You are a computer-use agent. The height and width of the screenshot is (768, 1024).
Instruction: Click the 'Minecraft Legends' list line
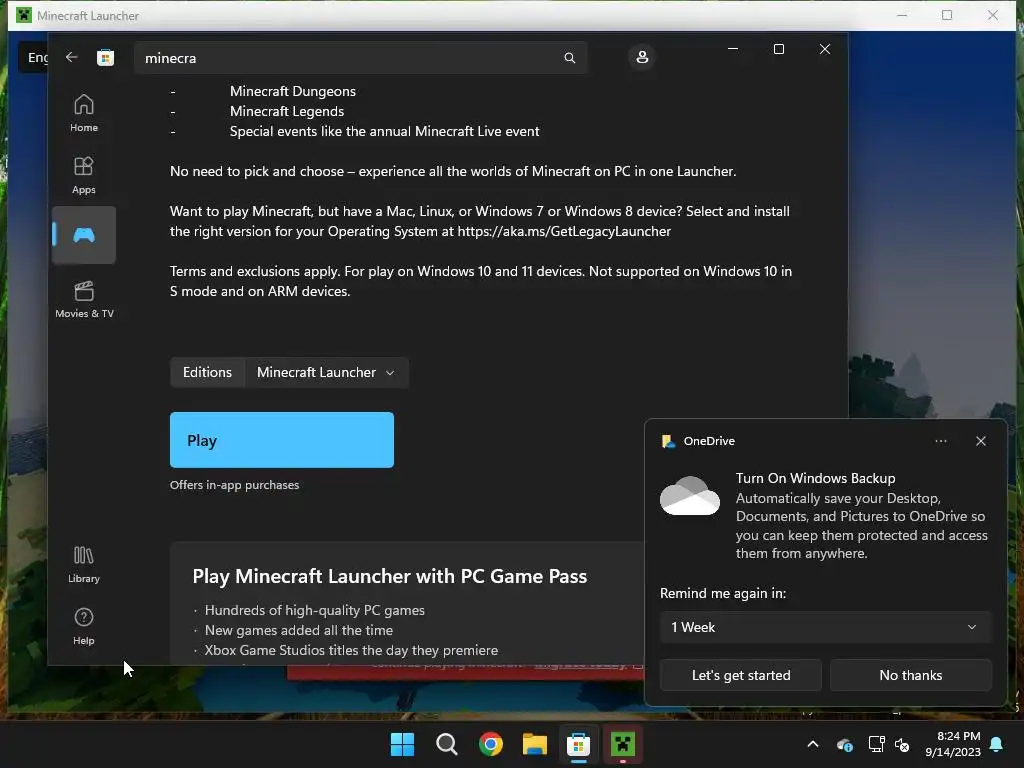click(x=287, y=111)
